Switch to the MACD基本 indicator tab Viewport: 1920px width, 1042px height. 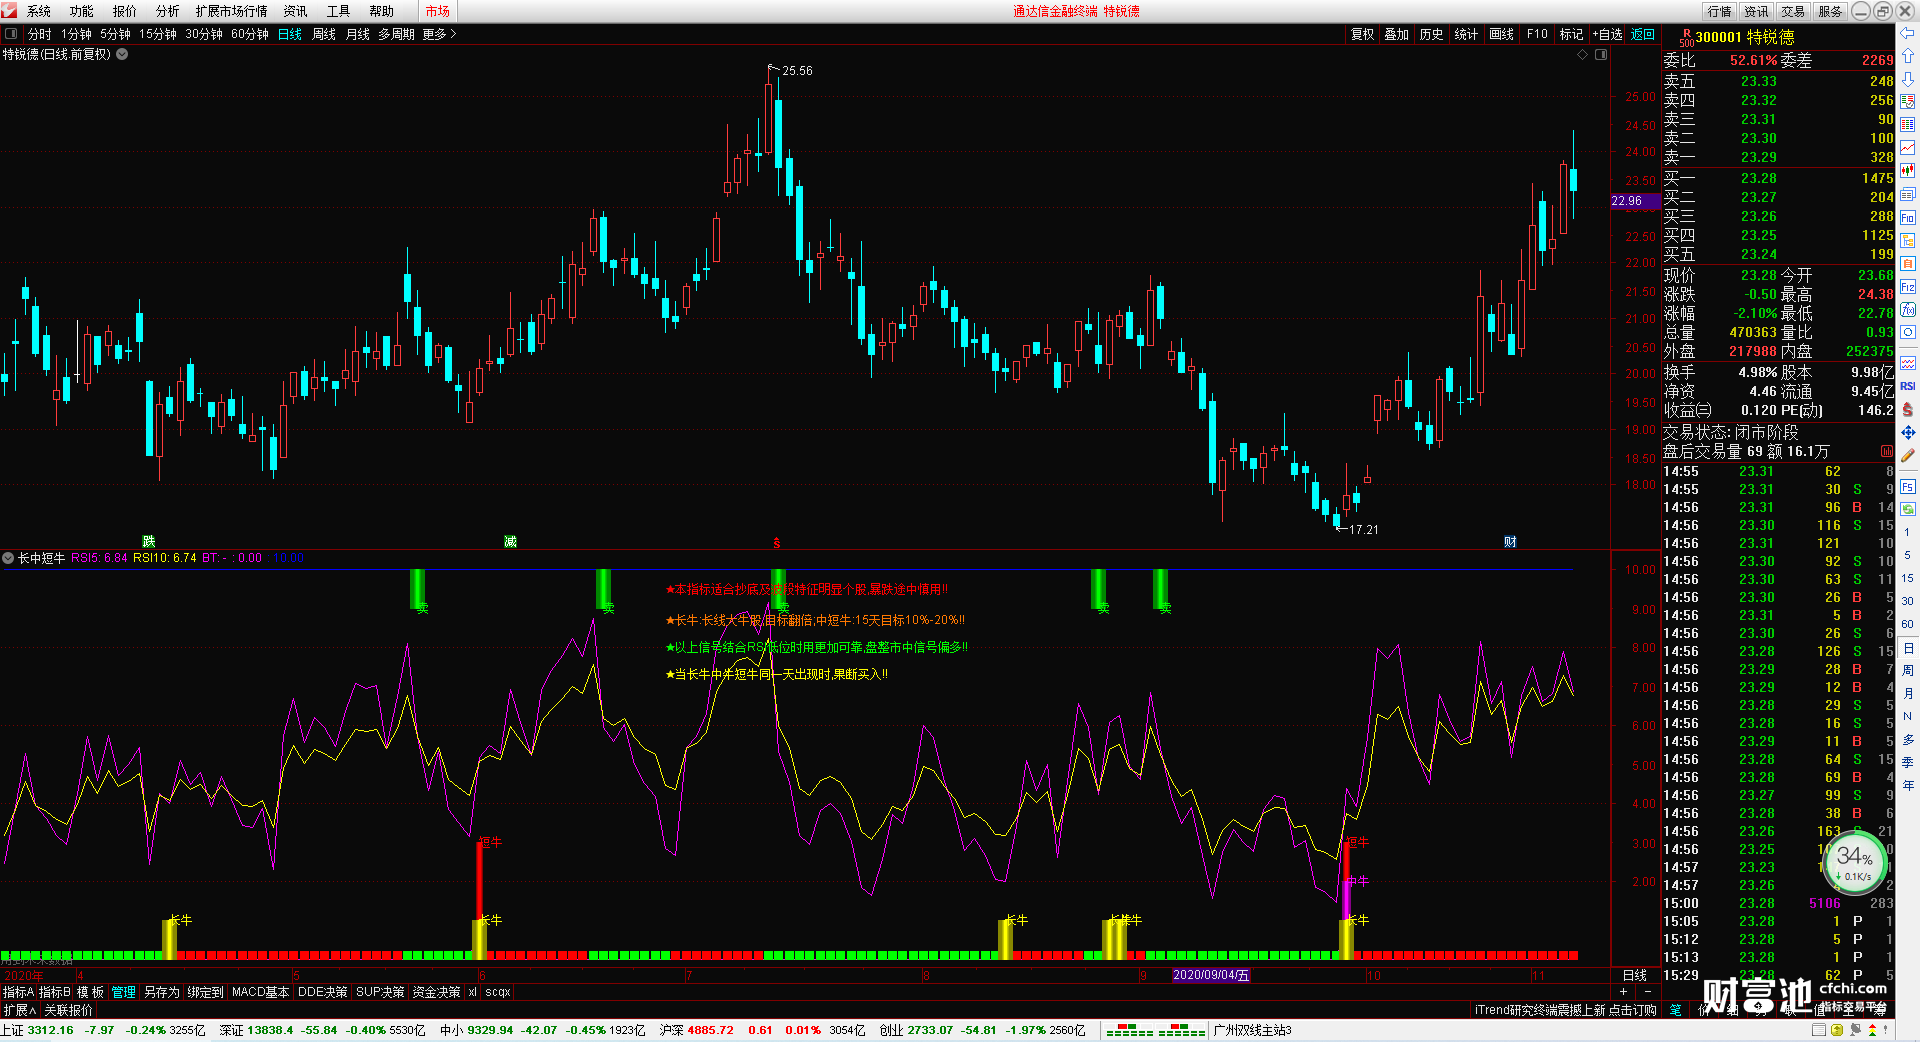tap(260, 992)
